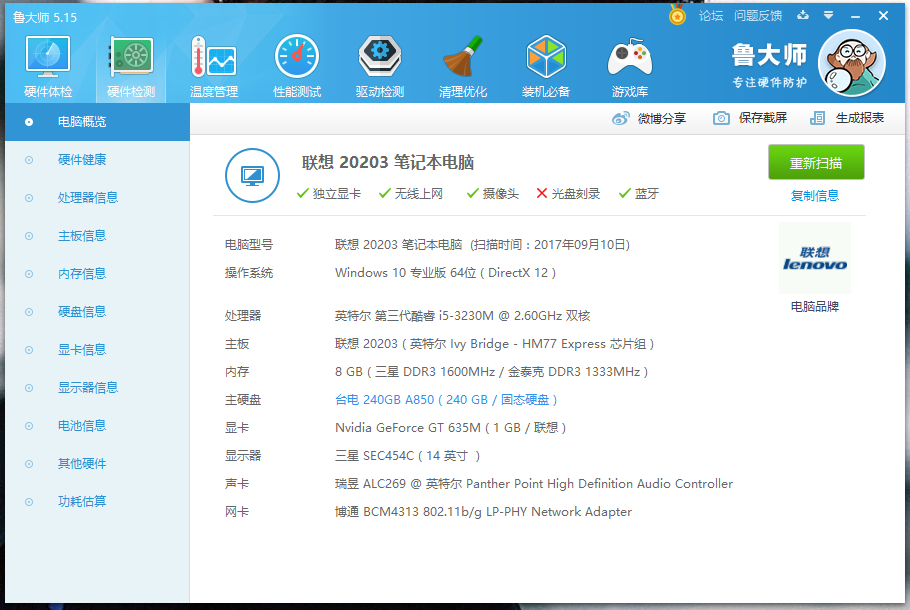Share via 微博分享
Image resolution: width=910 pixels, height=610 pixels.
649,118
